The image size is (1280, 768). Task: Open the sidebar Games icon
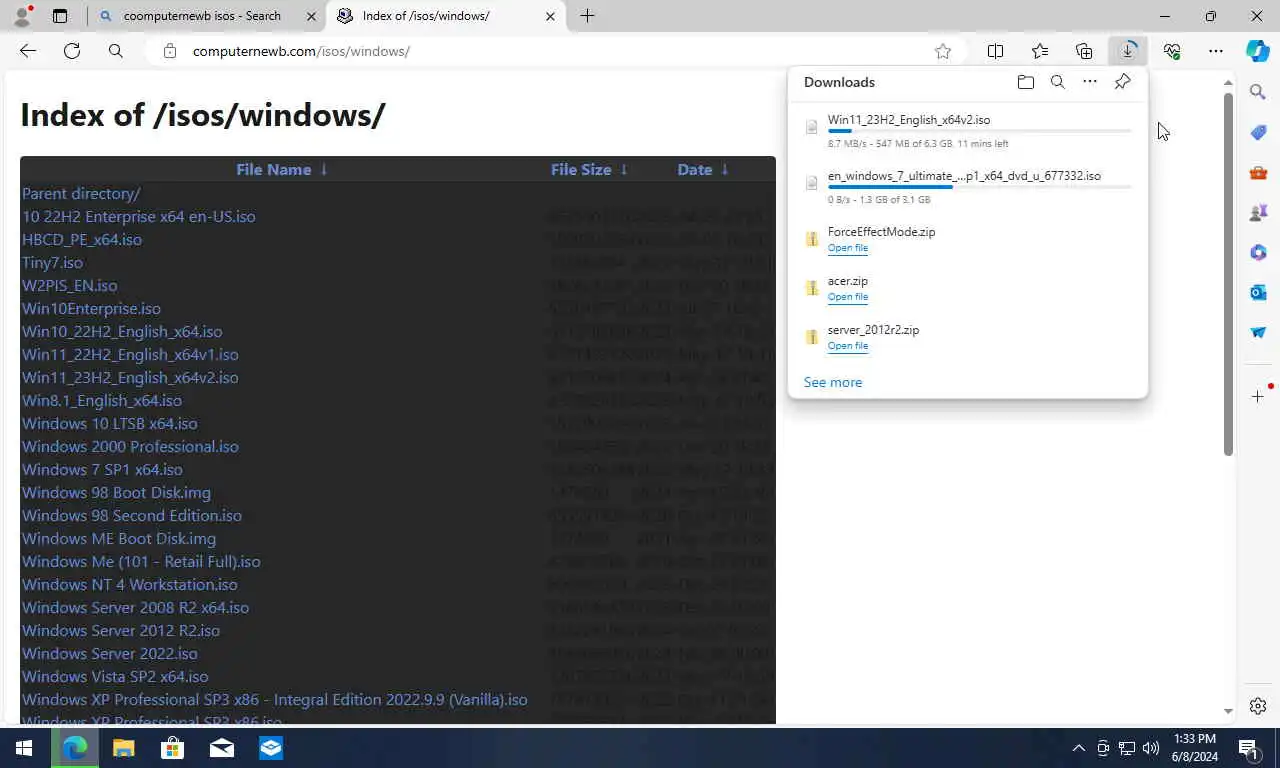[x=1258, y=212]
